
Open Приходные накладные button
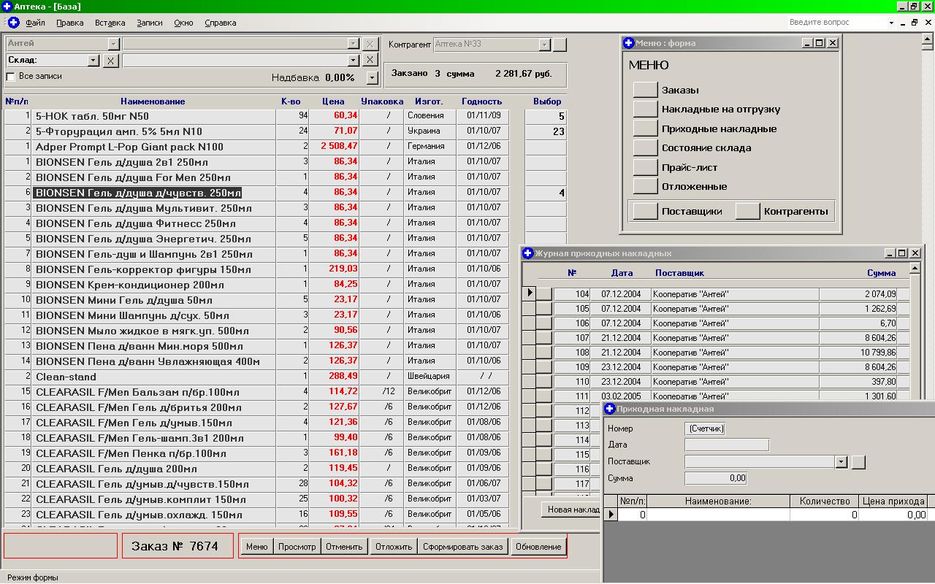645,128
